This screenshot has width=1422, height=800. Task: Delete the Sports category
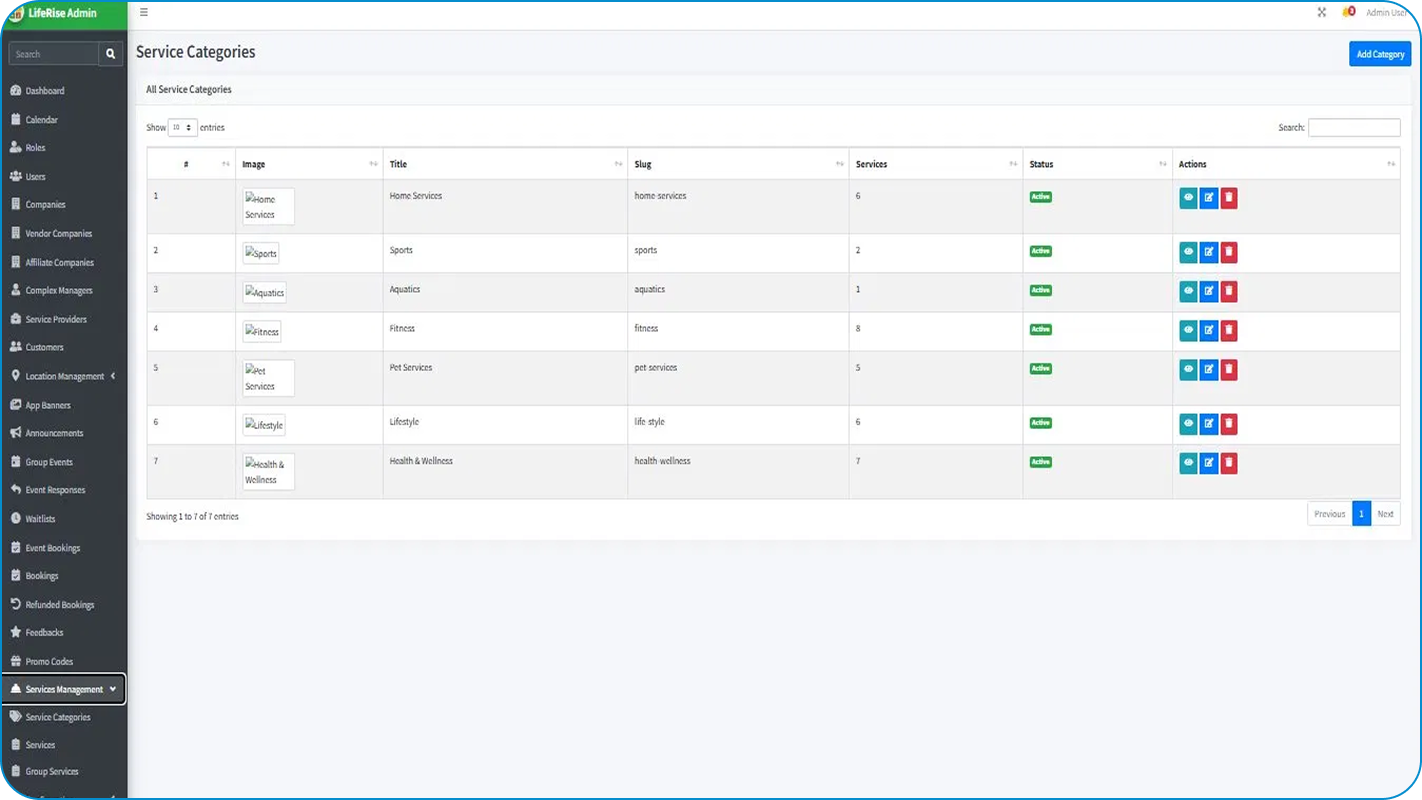tap(1229, 252)
